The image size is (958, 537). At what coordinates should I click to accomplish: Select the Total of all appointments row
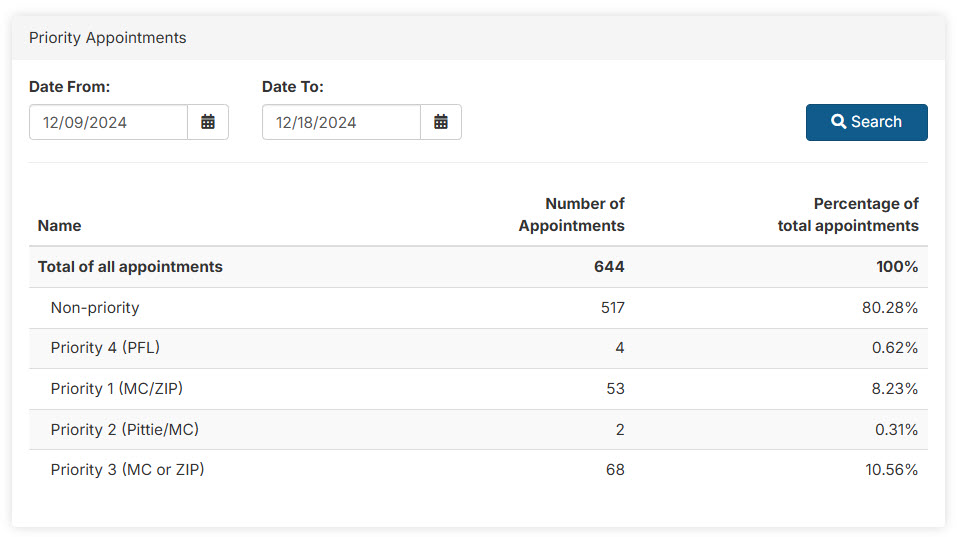tap(130, 267)
